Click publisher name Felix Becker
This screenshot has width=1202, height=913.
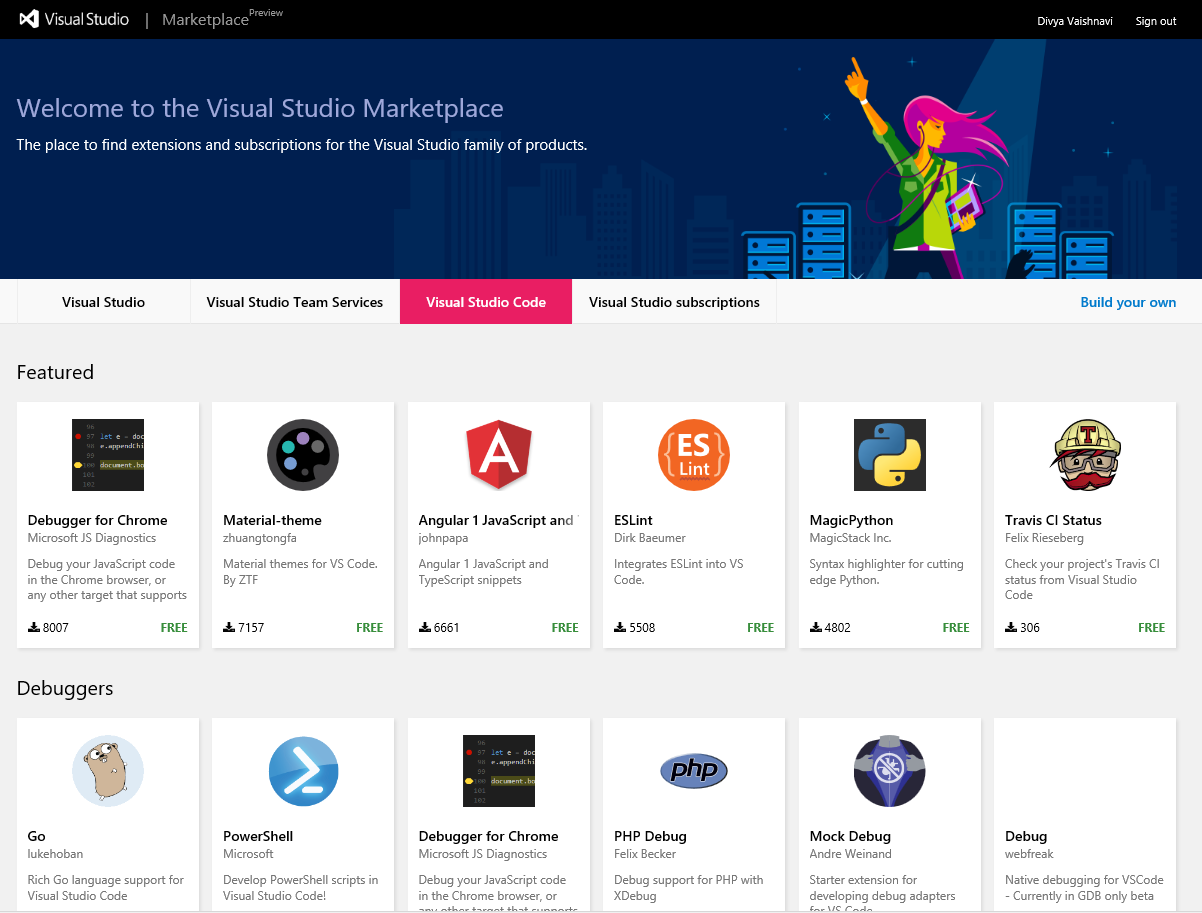tap(645, 854)
